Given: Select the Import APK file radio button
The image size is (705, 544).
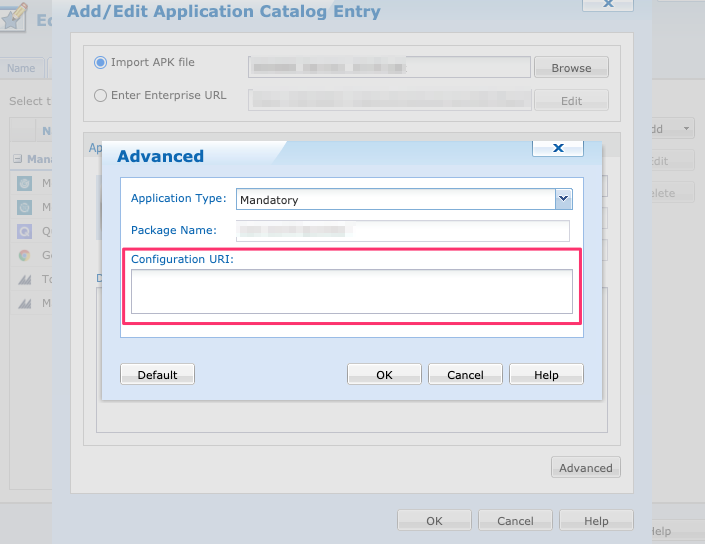Looking at the screenshot, I should click(x=100, y=63).
